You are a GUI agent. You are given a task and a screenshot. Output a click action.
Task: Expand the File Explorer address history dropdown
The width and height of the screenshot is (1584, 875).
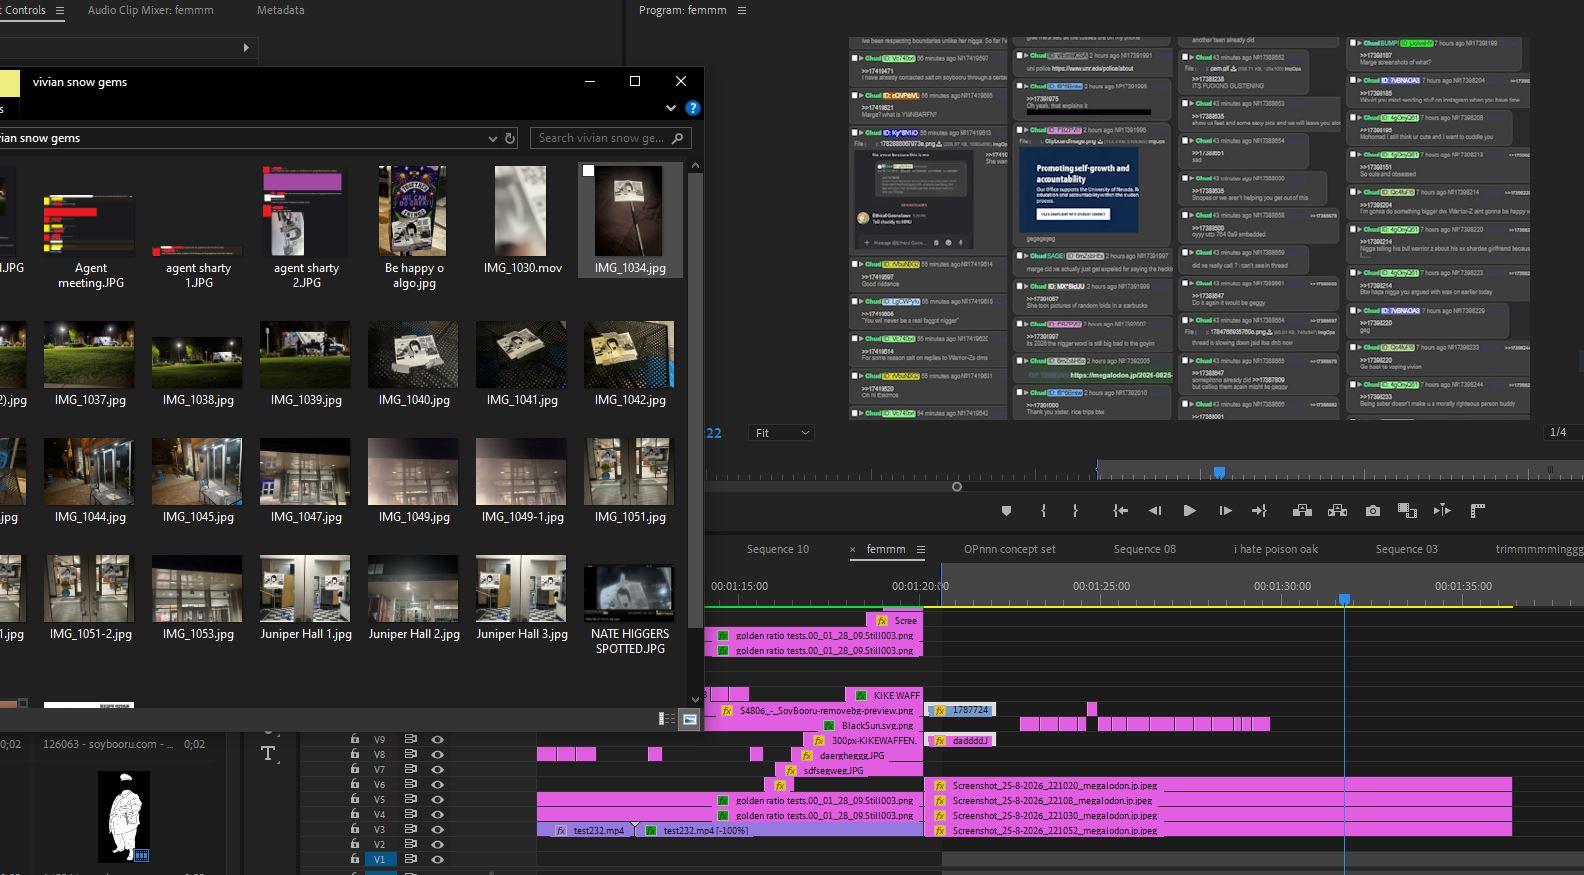(492, 138)
